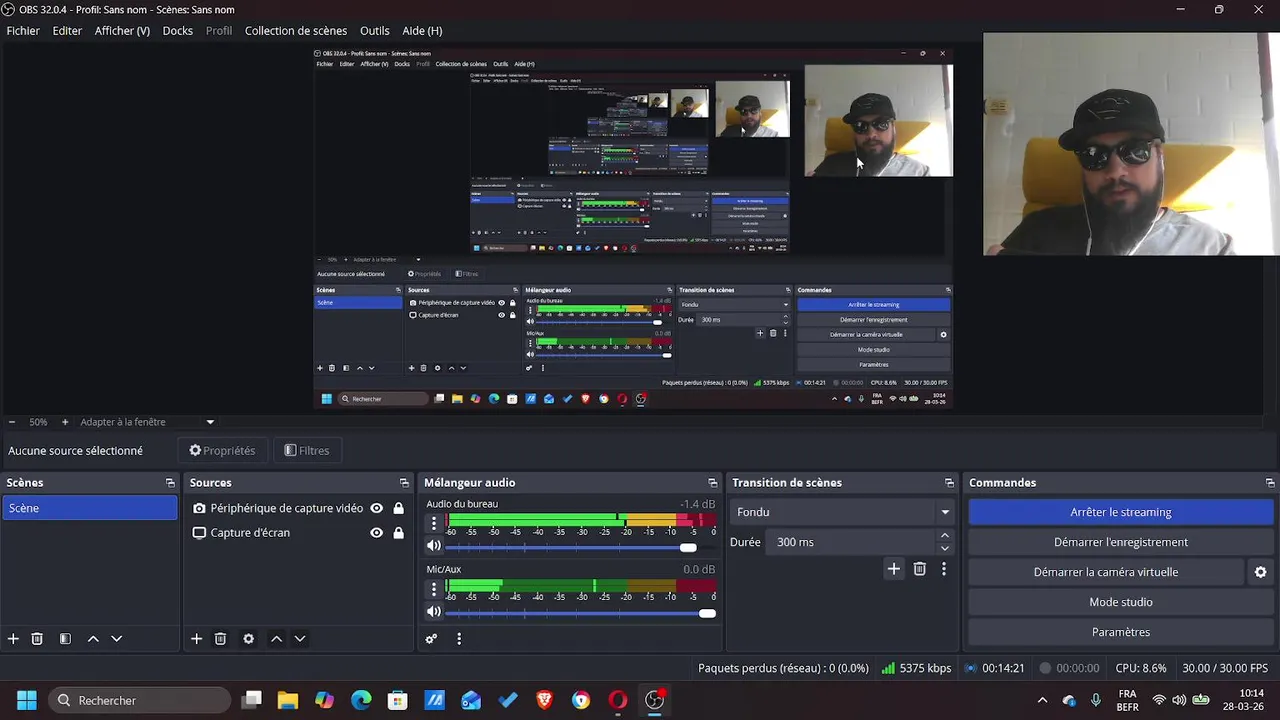This screenshot has height=720, width=1280.
Task: Open the Filtres button for the source
Action: pos(306,451)
